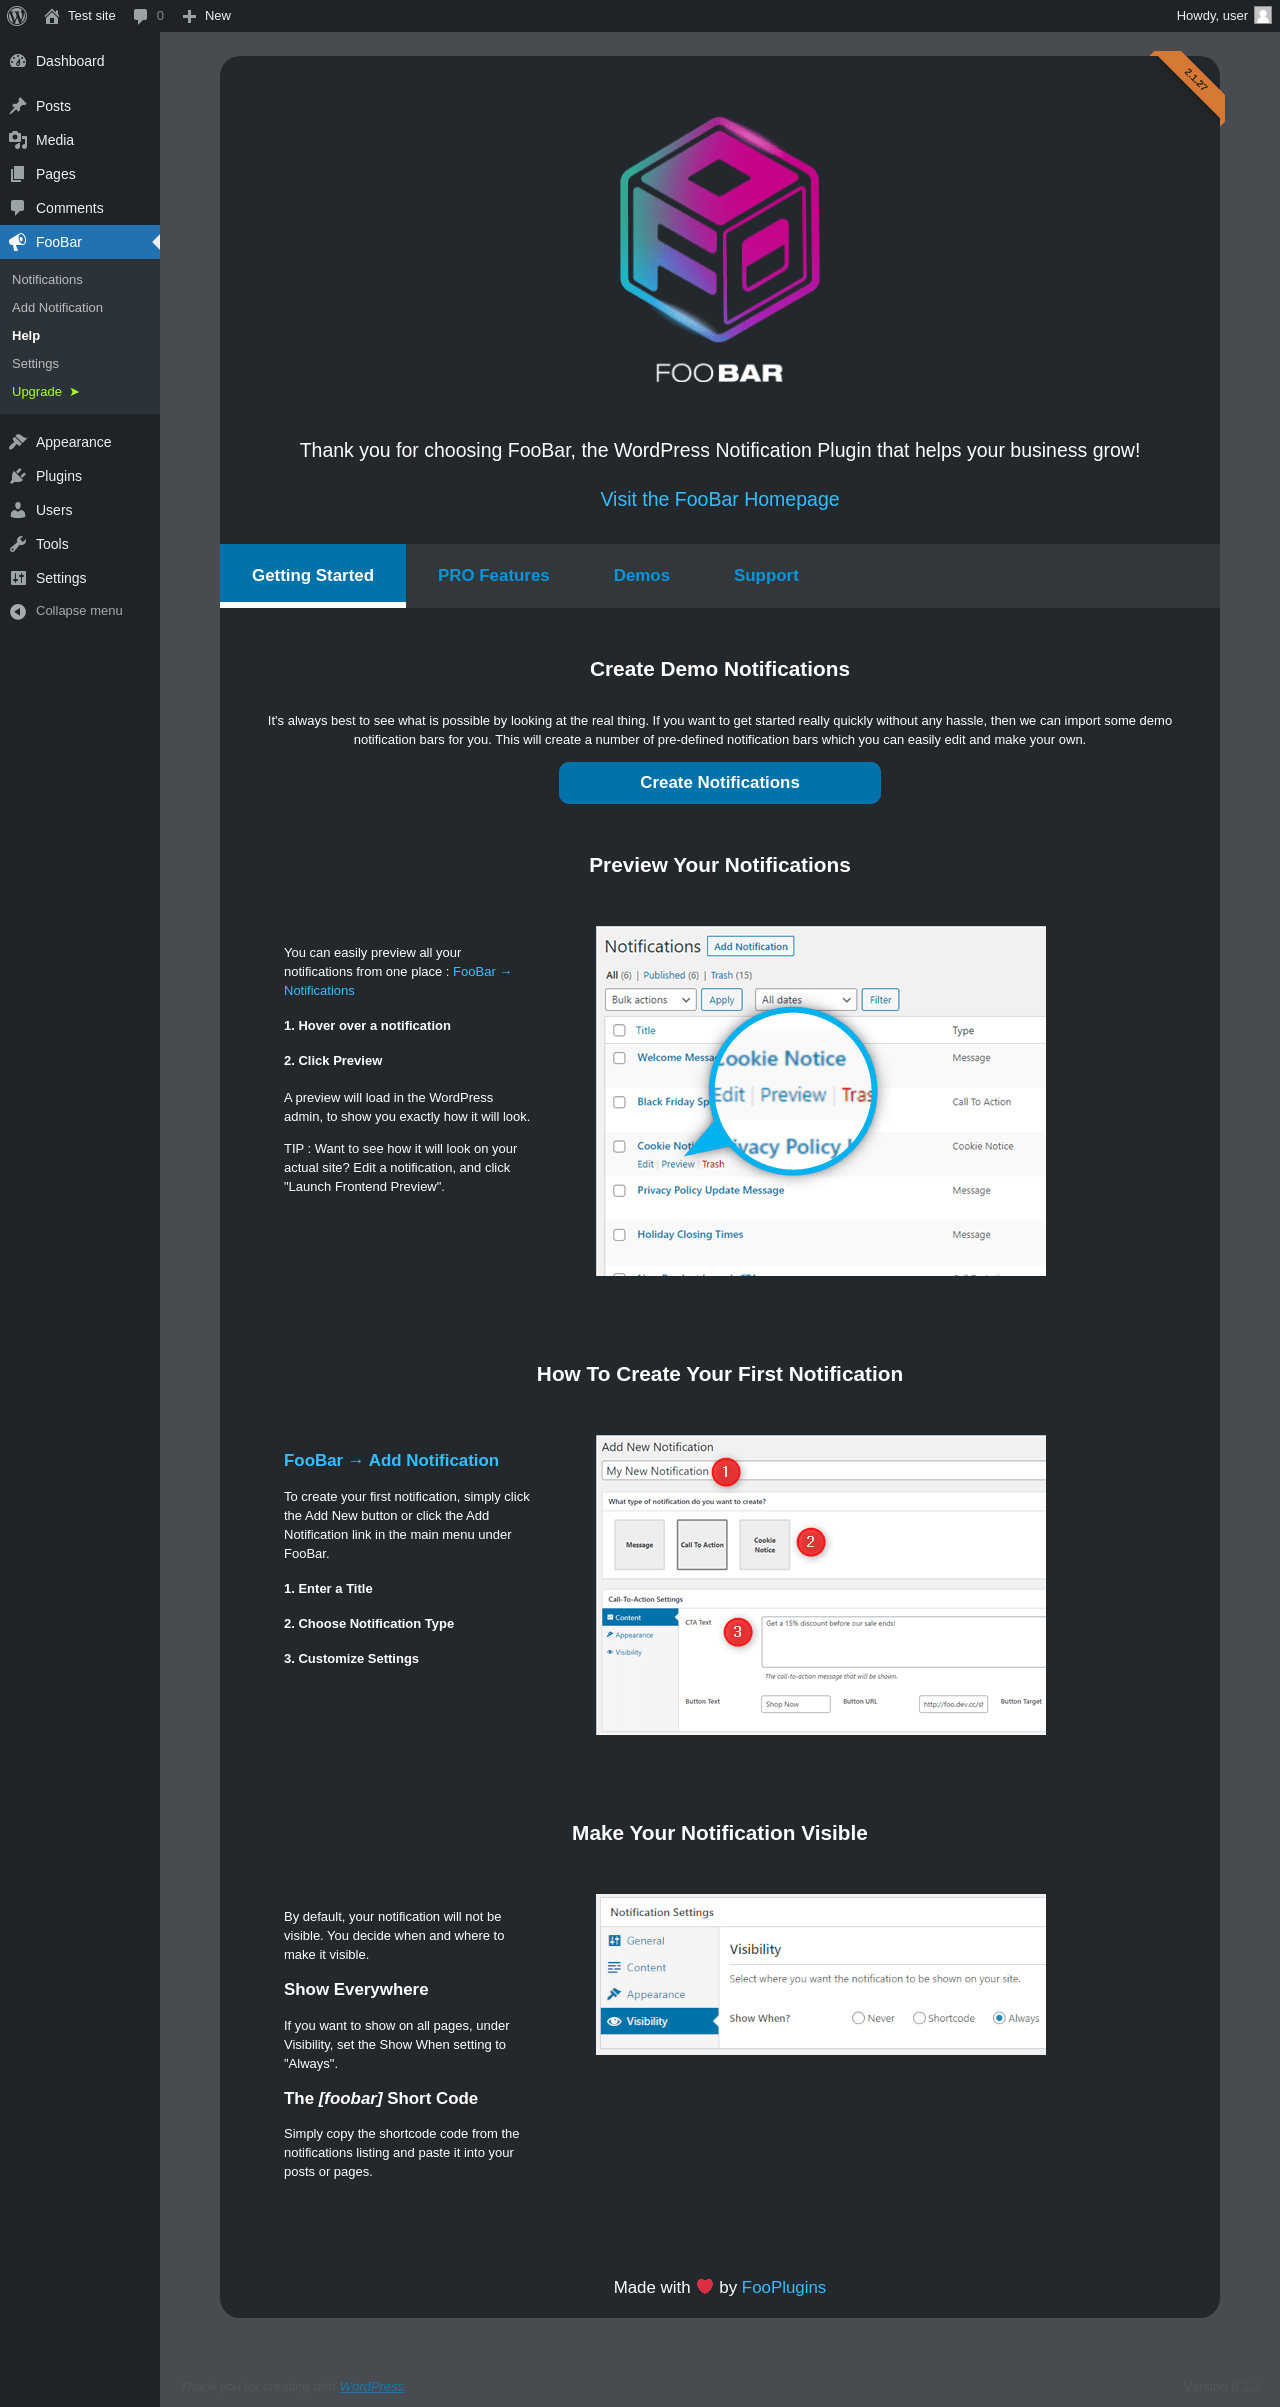The image size is (1280, 2407).
Task: Open the WordPress logo menu
Action: (x=17, y=16)
